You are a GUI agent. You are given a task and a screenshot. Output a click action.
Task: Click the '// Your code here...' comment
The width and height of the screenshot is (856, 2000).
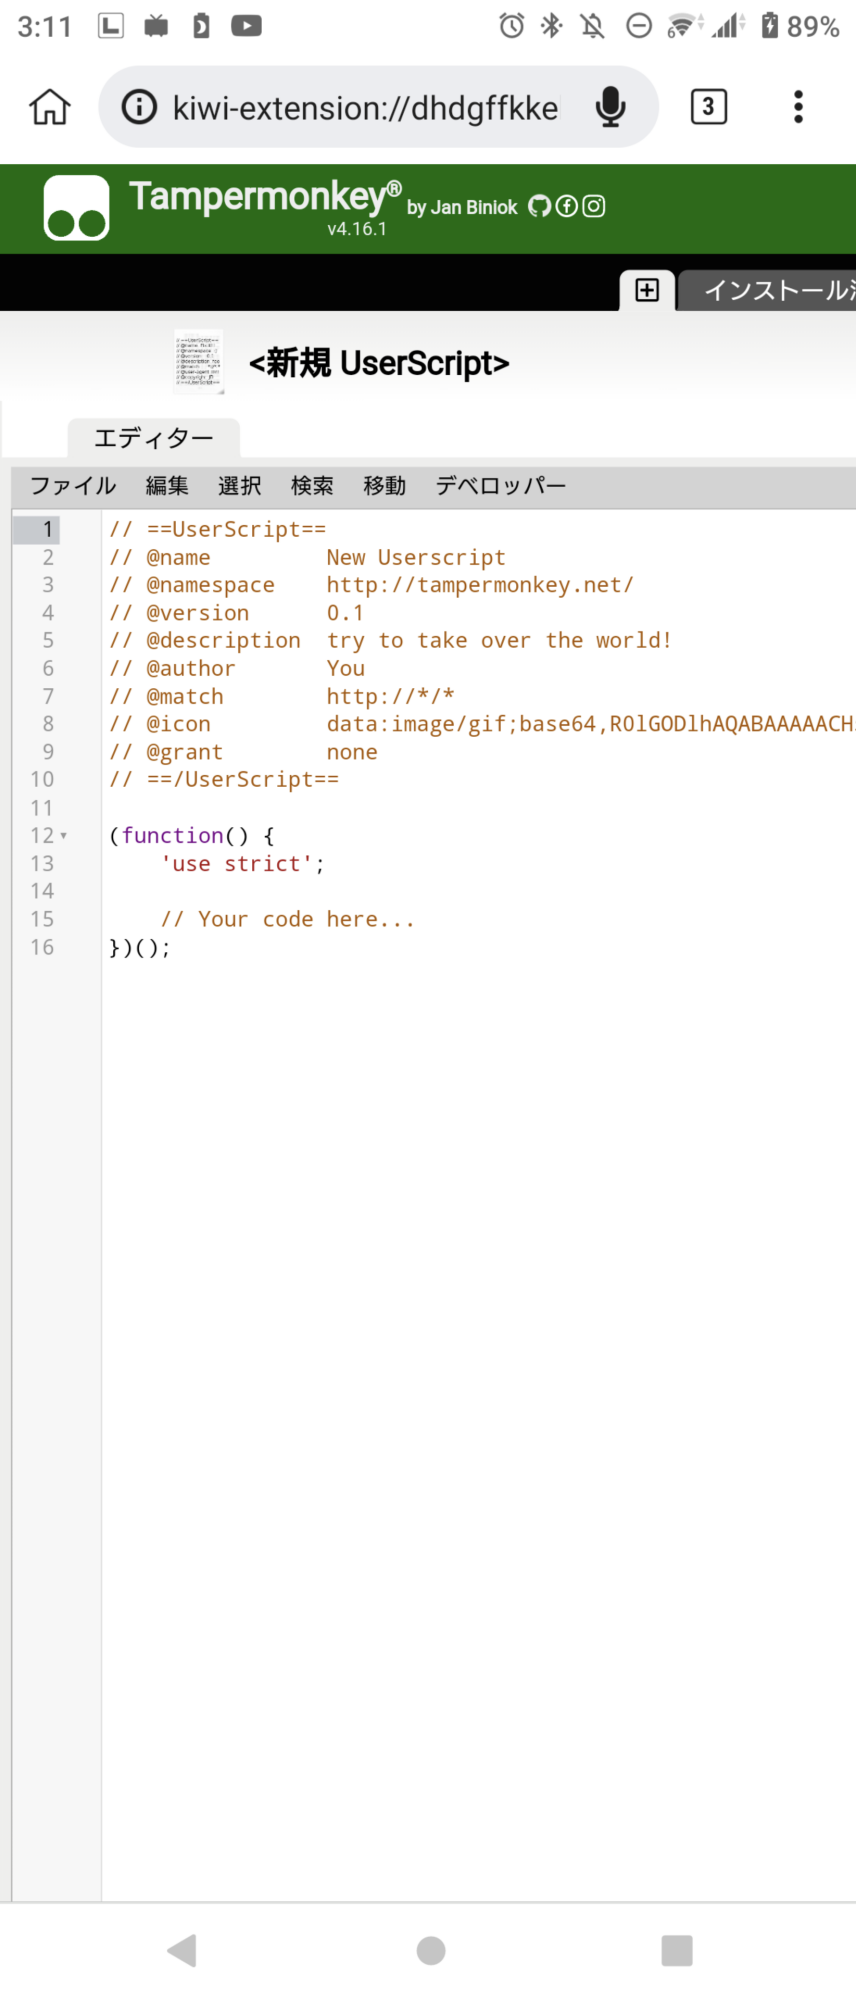pos(287,919)
